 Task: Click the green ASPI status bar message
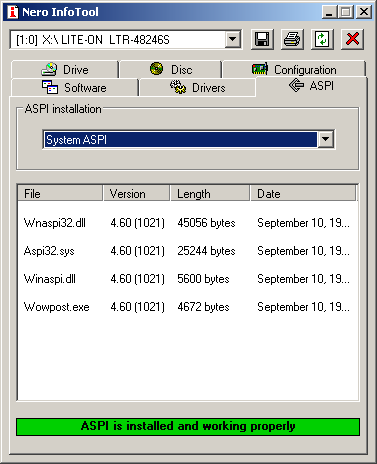tap(188, 427)
